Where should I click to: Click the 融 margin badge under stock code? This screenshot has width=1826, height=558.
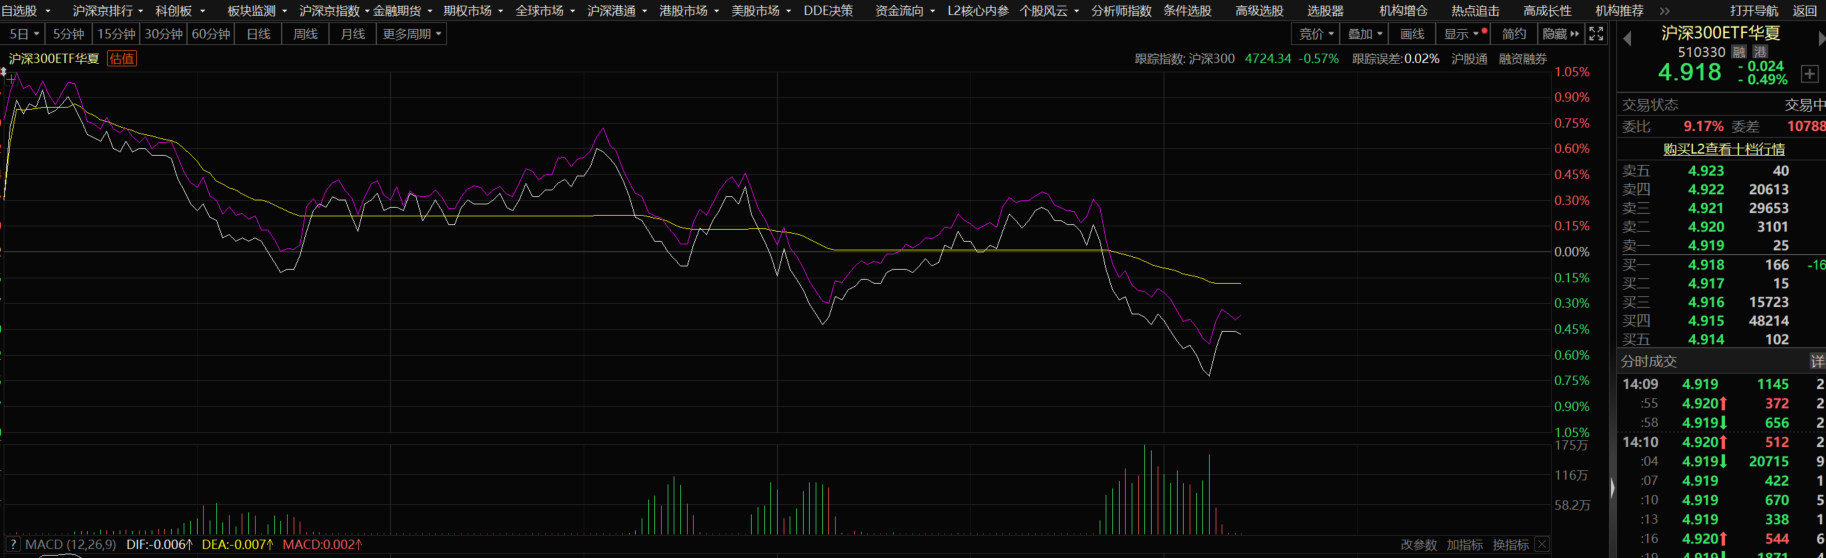pos(1739,52)
